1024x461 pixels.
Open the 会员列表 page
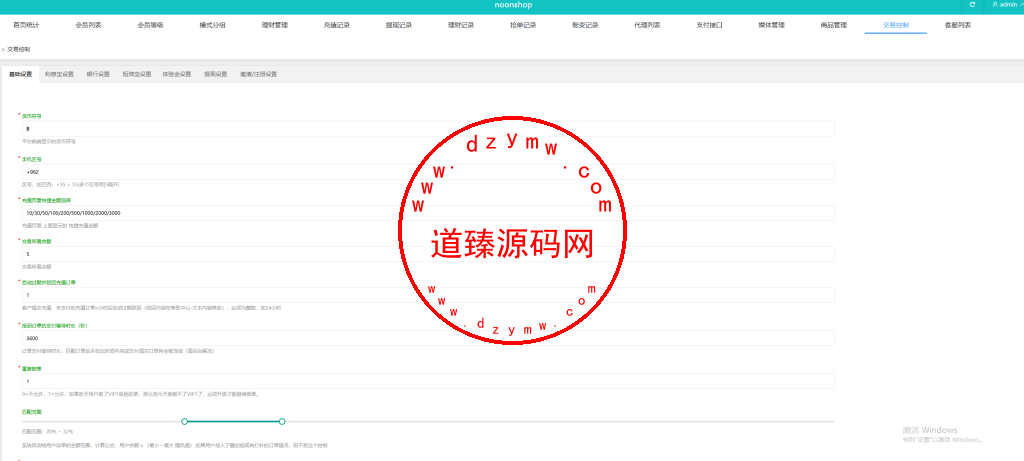[88, 25]
